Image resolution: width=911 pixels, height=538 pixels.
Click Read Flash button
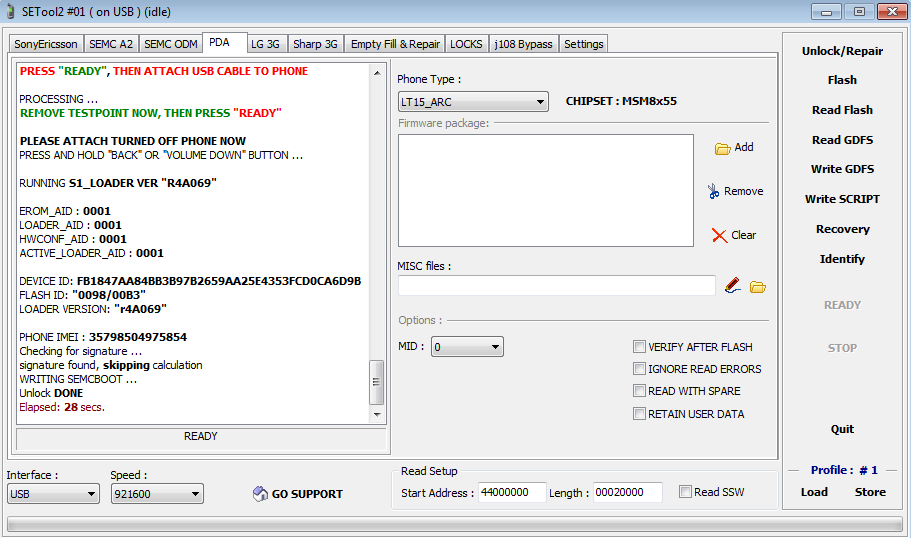[842, 110]
